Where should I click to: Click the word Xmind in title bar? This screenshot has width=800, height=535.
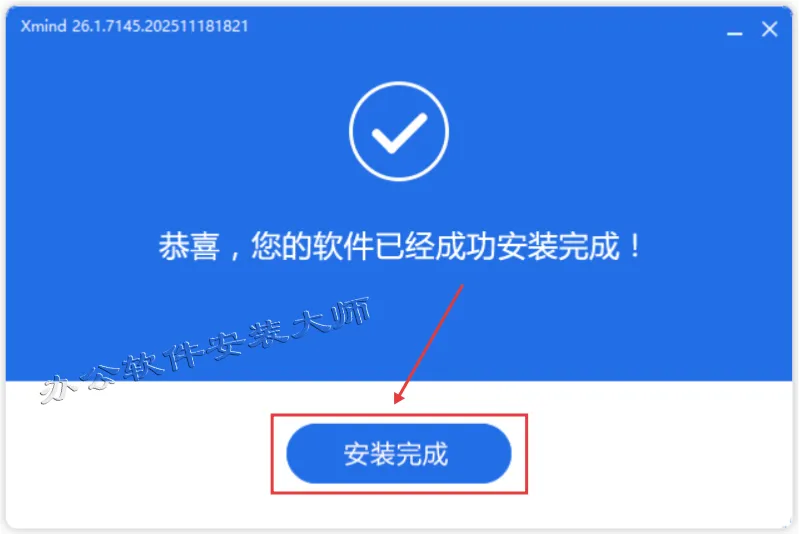point(43,26)
